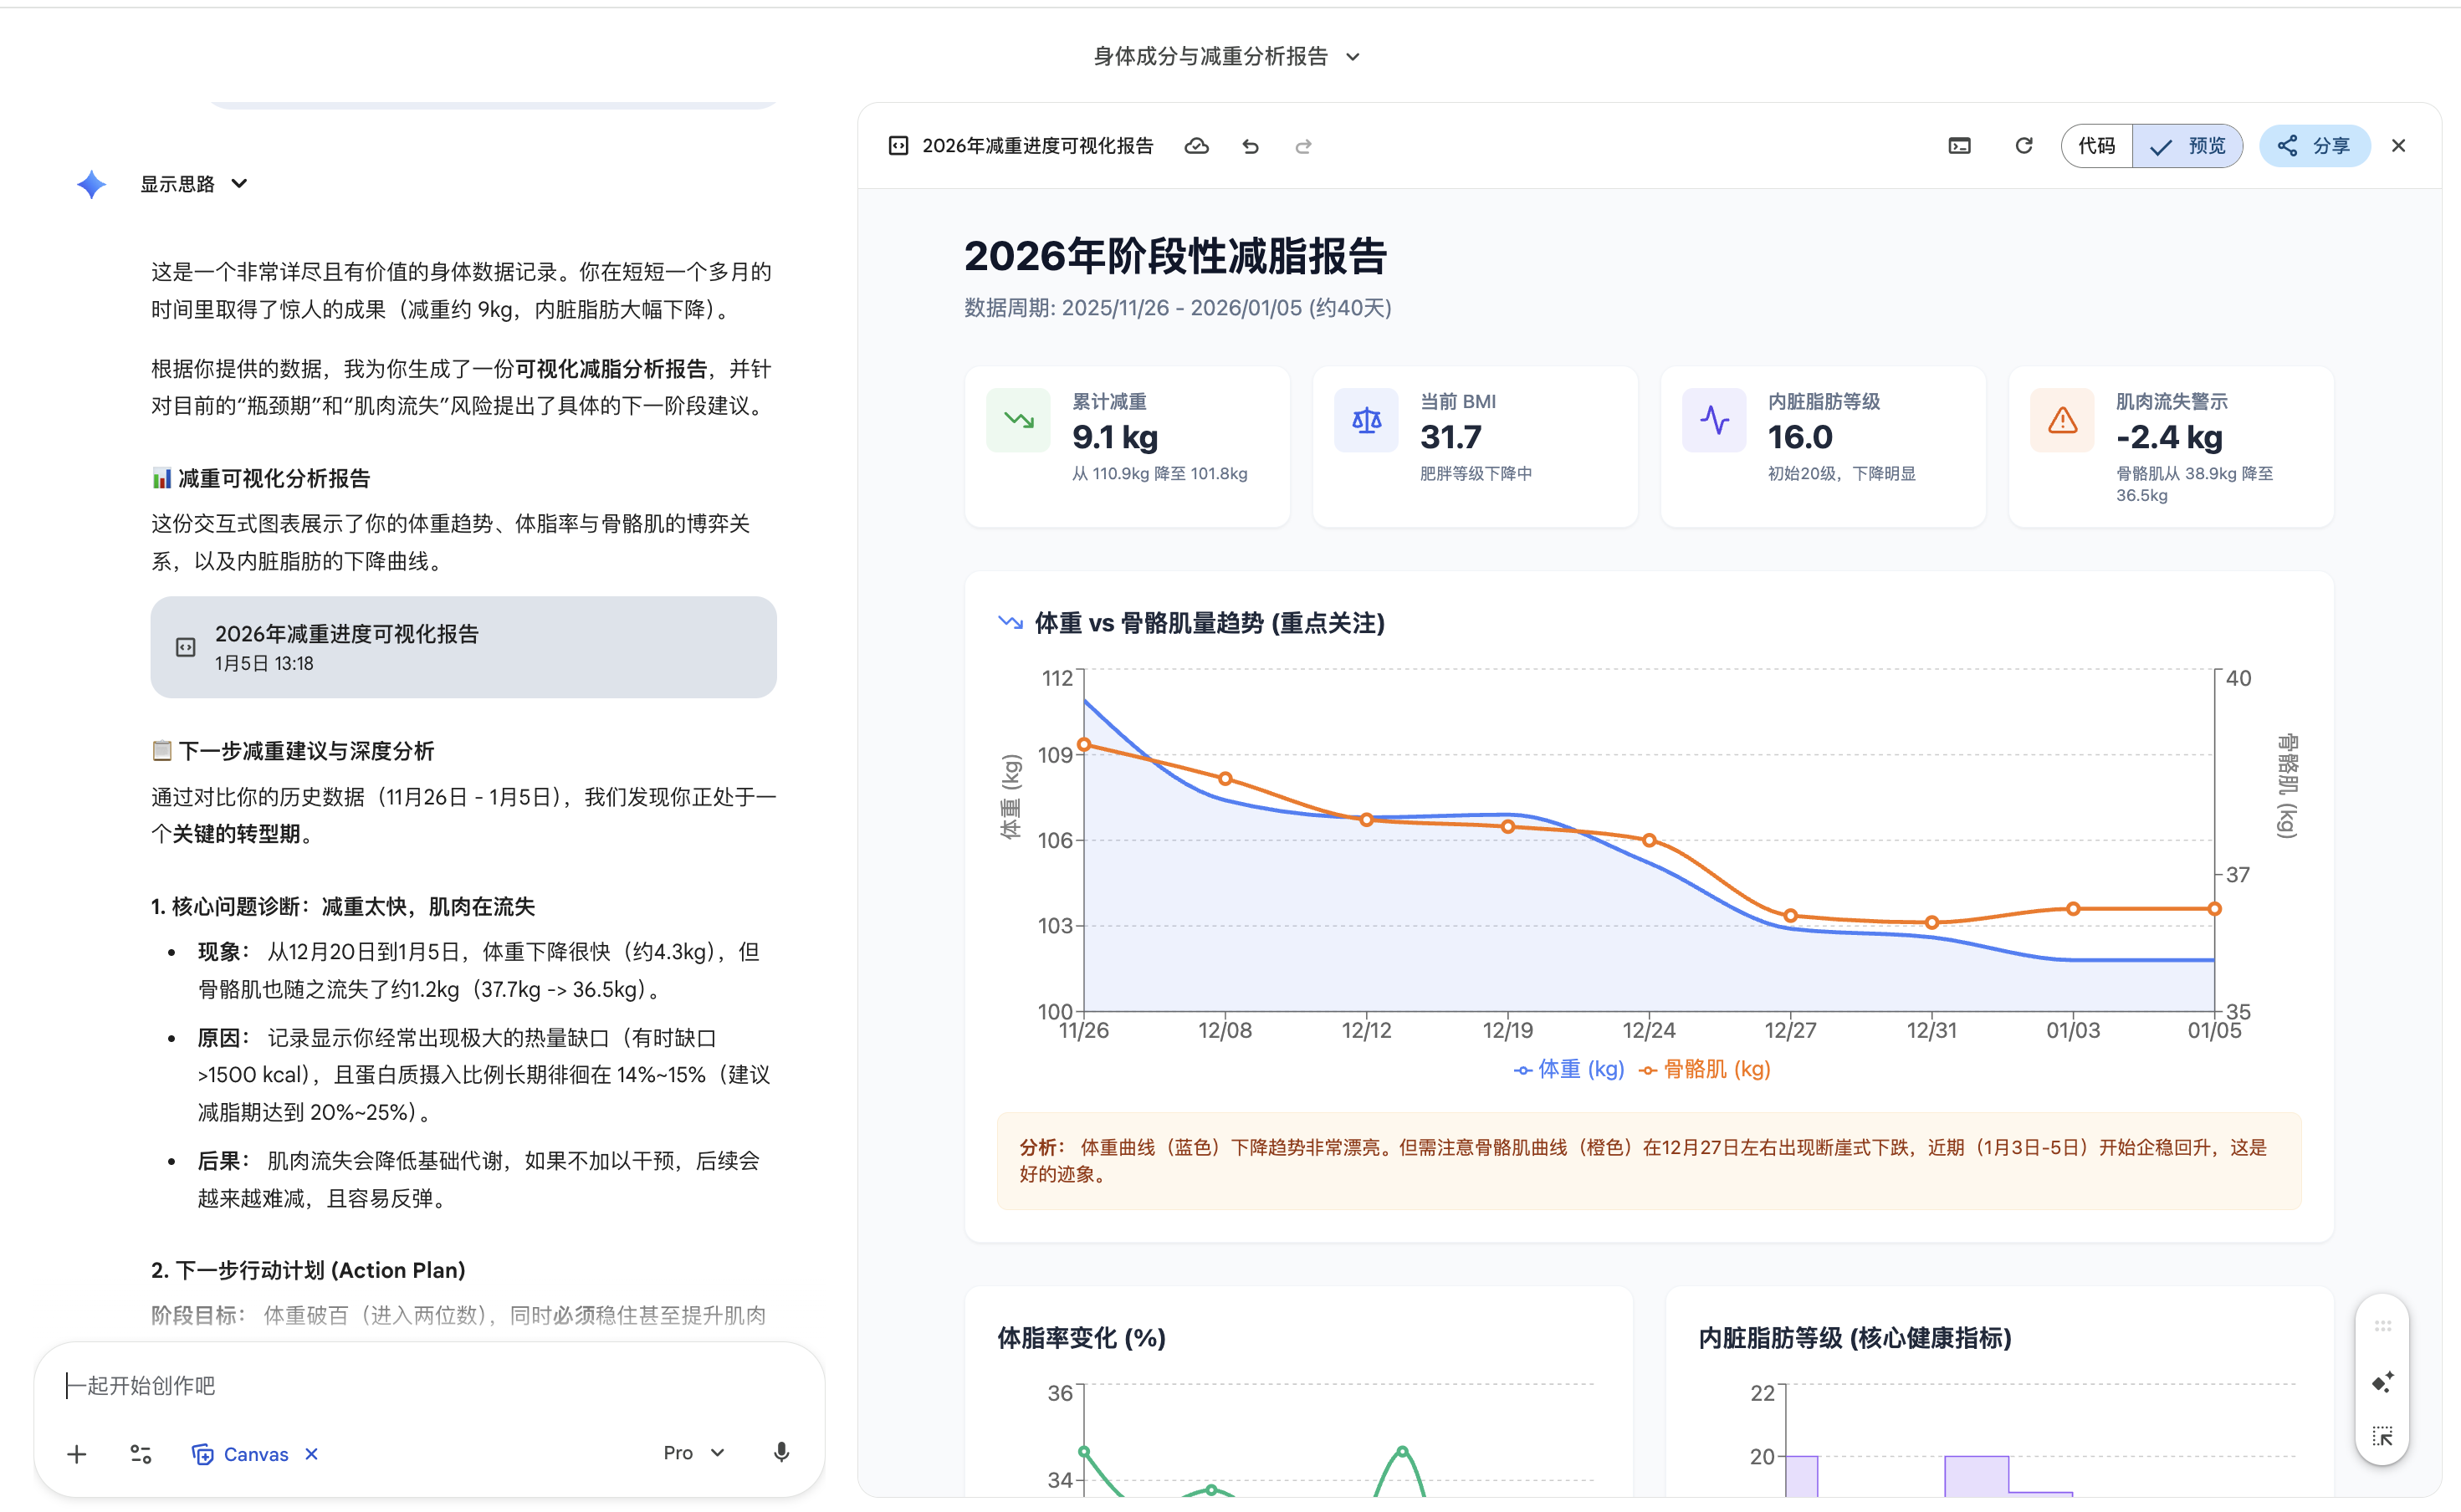Click the 当前 BMI scale icon

[1366, 420]
